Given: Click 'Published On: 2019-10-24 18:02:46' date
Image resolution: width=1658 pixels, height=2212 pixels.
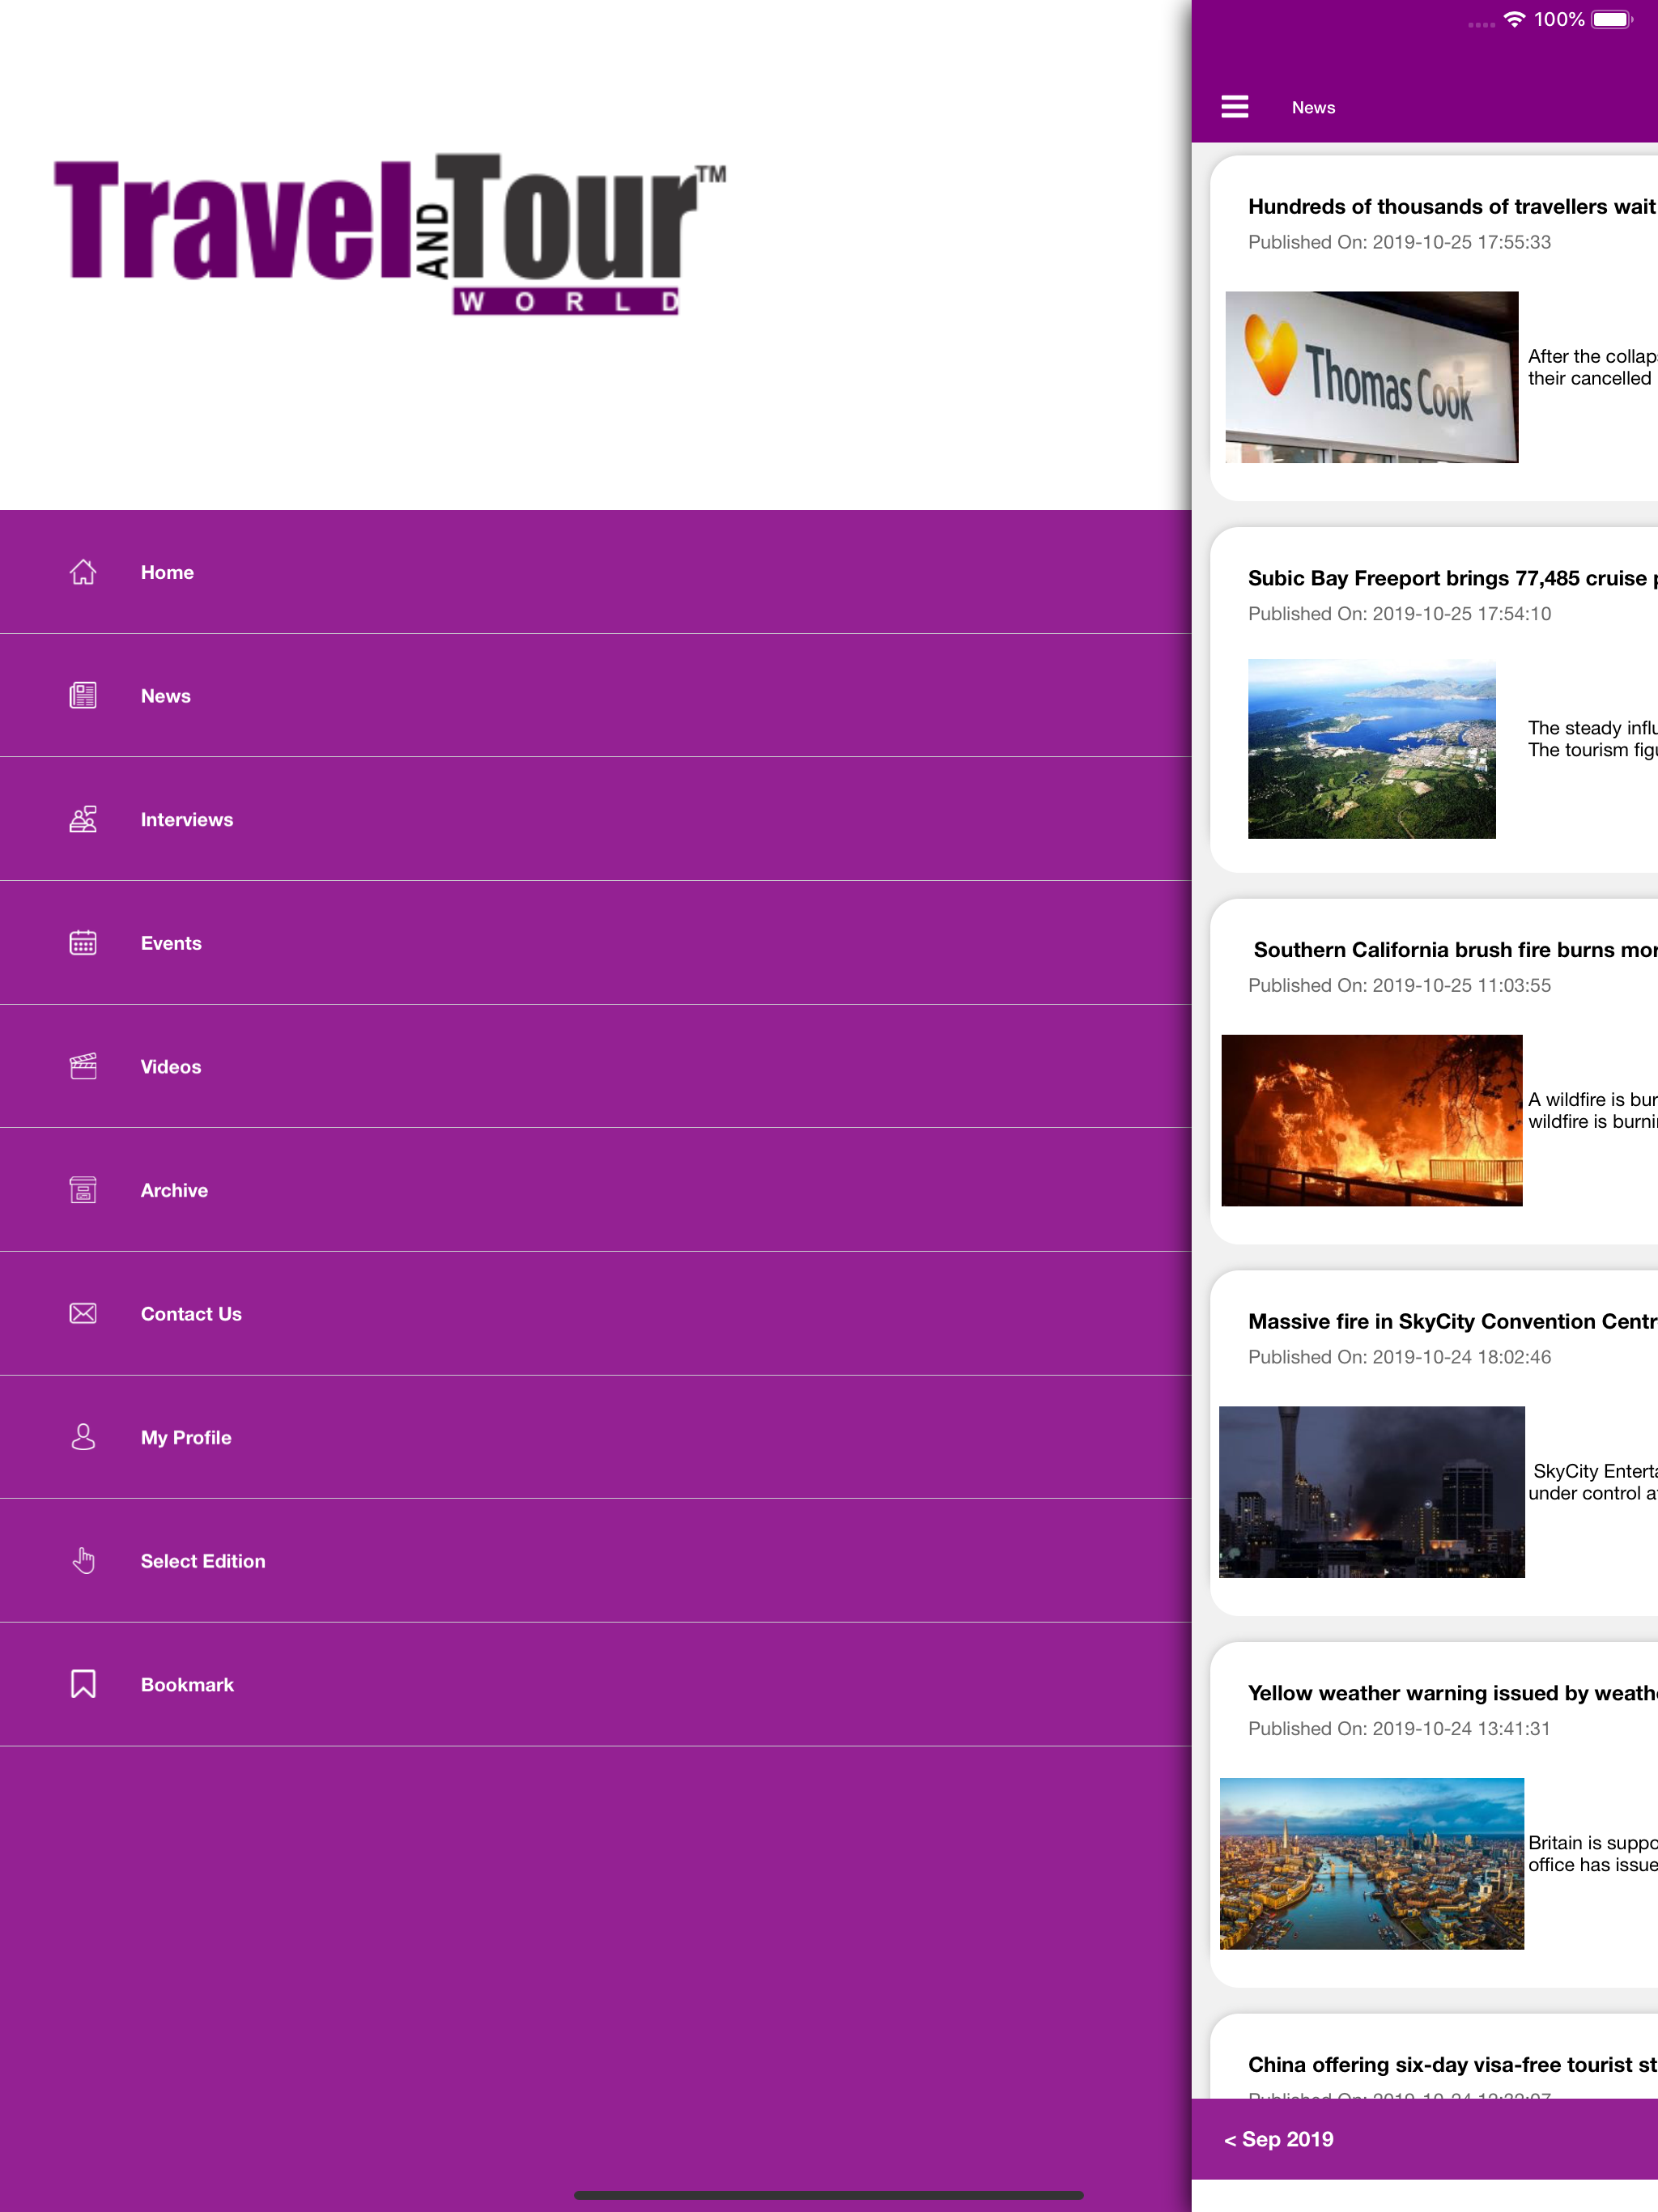Looking at the screenshot, I should point(1399,1357).
